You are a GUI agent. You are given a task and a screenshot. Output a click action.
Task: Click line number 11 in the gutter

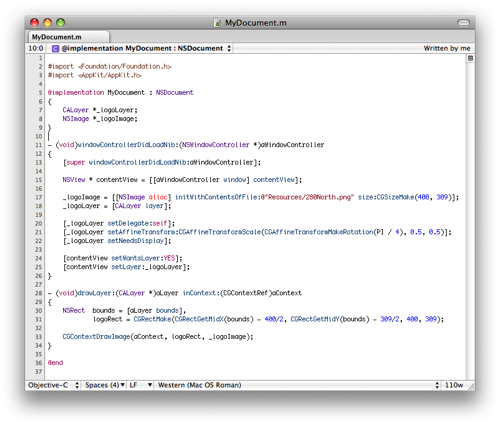[x=38, y=145]
